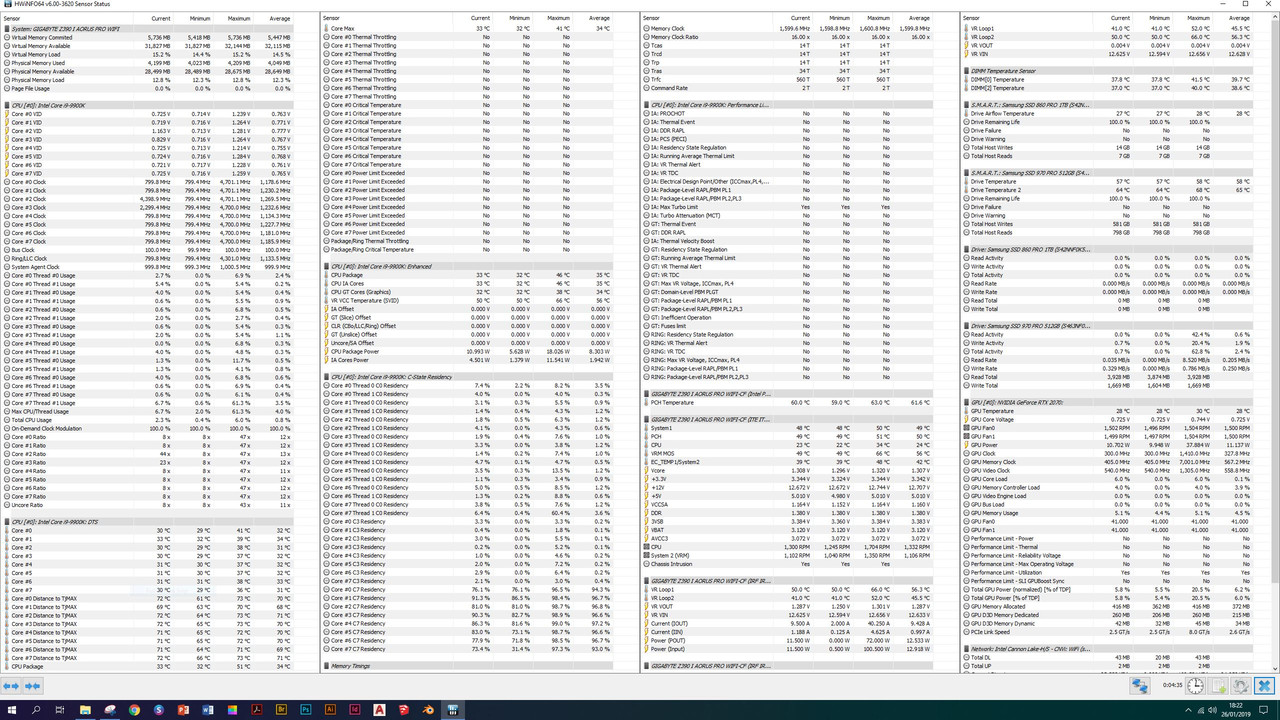
Task: Start logging sensor data to file
Action: pos(1217,685)
